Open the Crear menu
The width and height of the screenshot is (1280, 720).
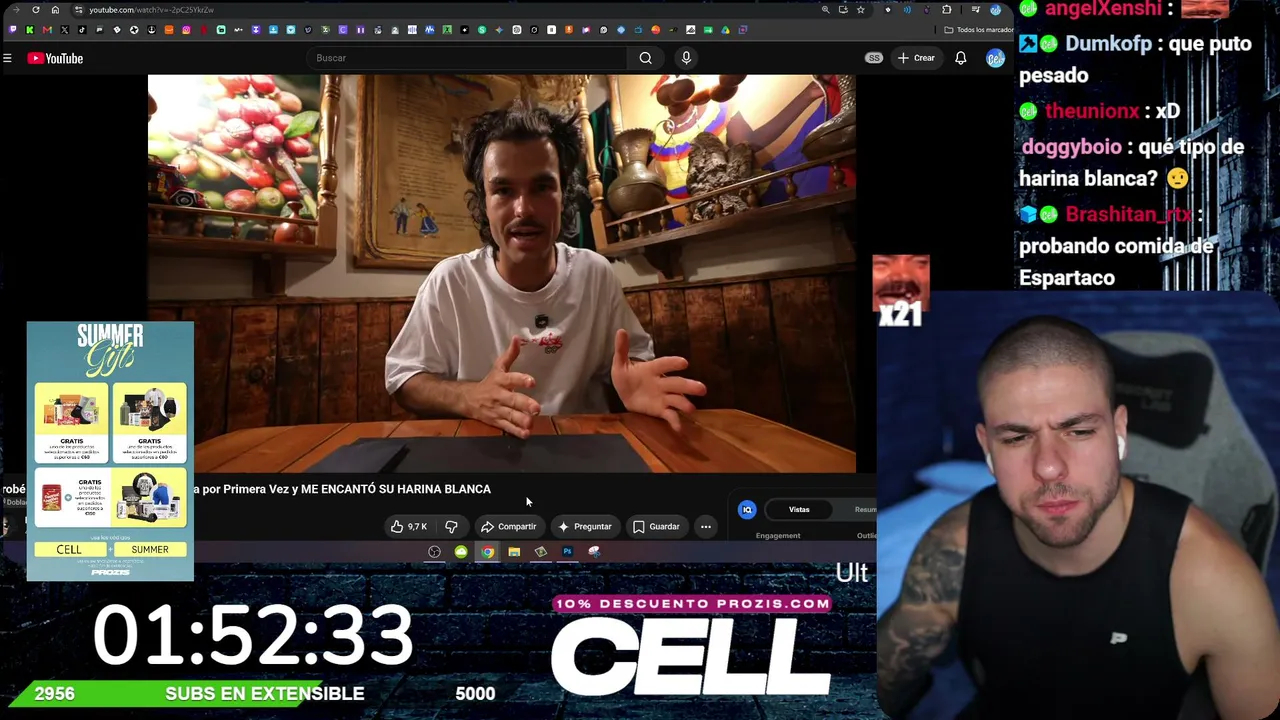(916, 58)
